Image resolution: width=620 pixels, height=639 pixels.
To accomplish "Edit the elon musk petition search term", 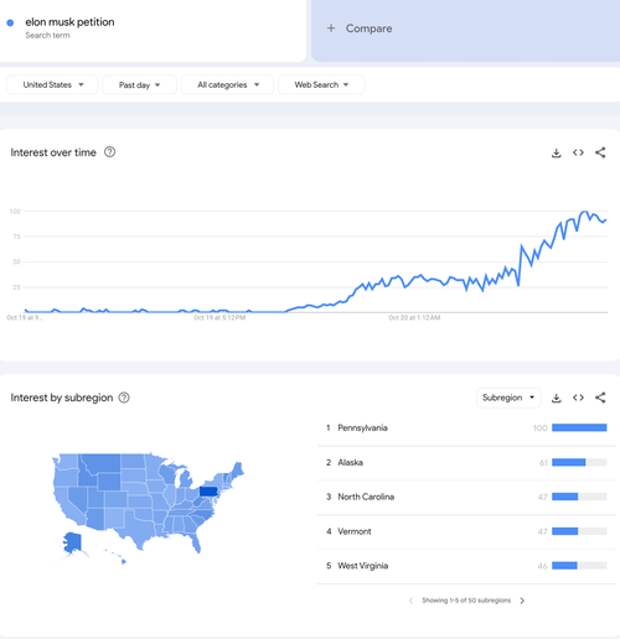I will 70,22.
